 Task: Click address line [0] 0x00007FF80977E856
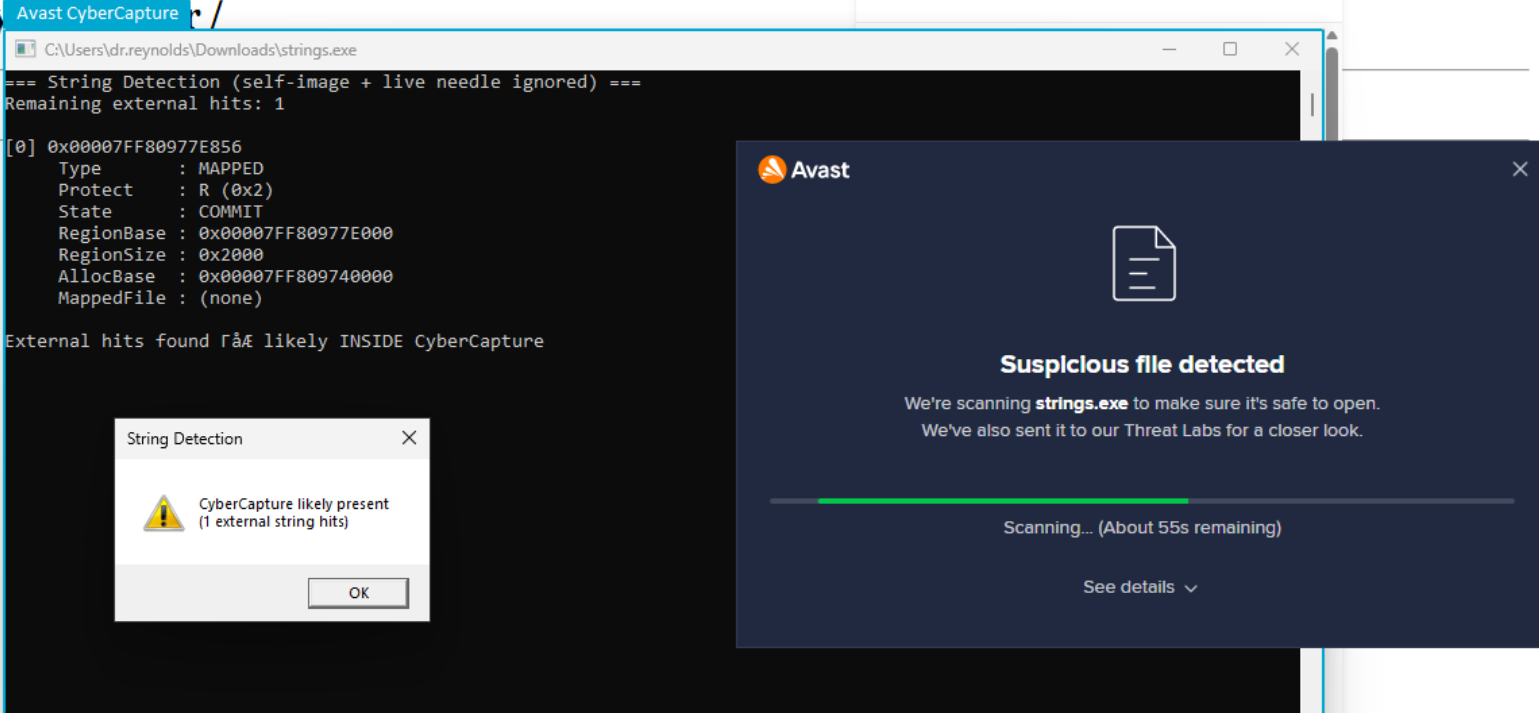coord(123,147)
